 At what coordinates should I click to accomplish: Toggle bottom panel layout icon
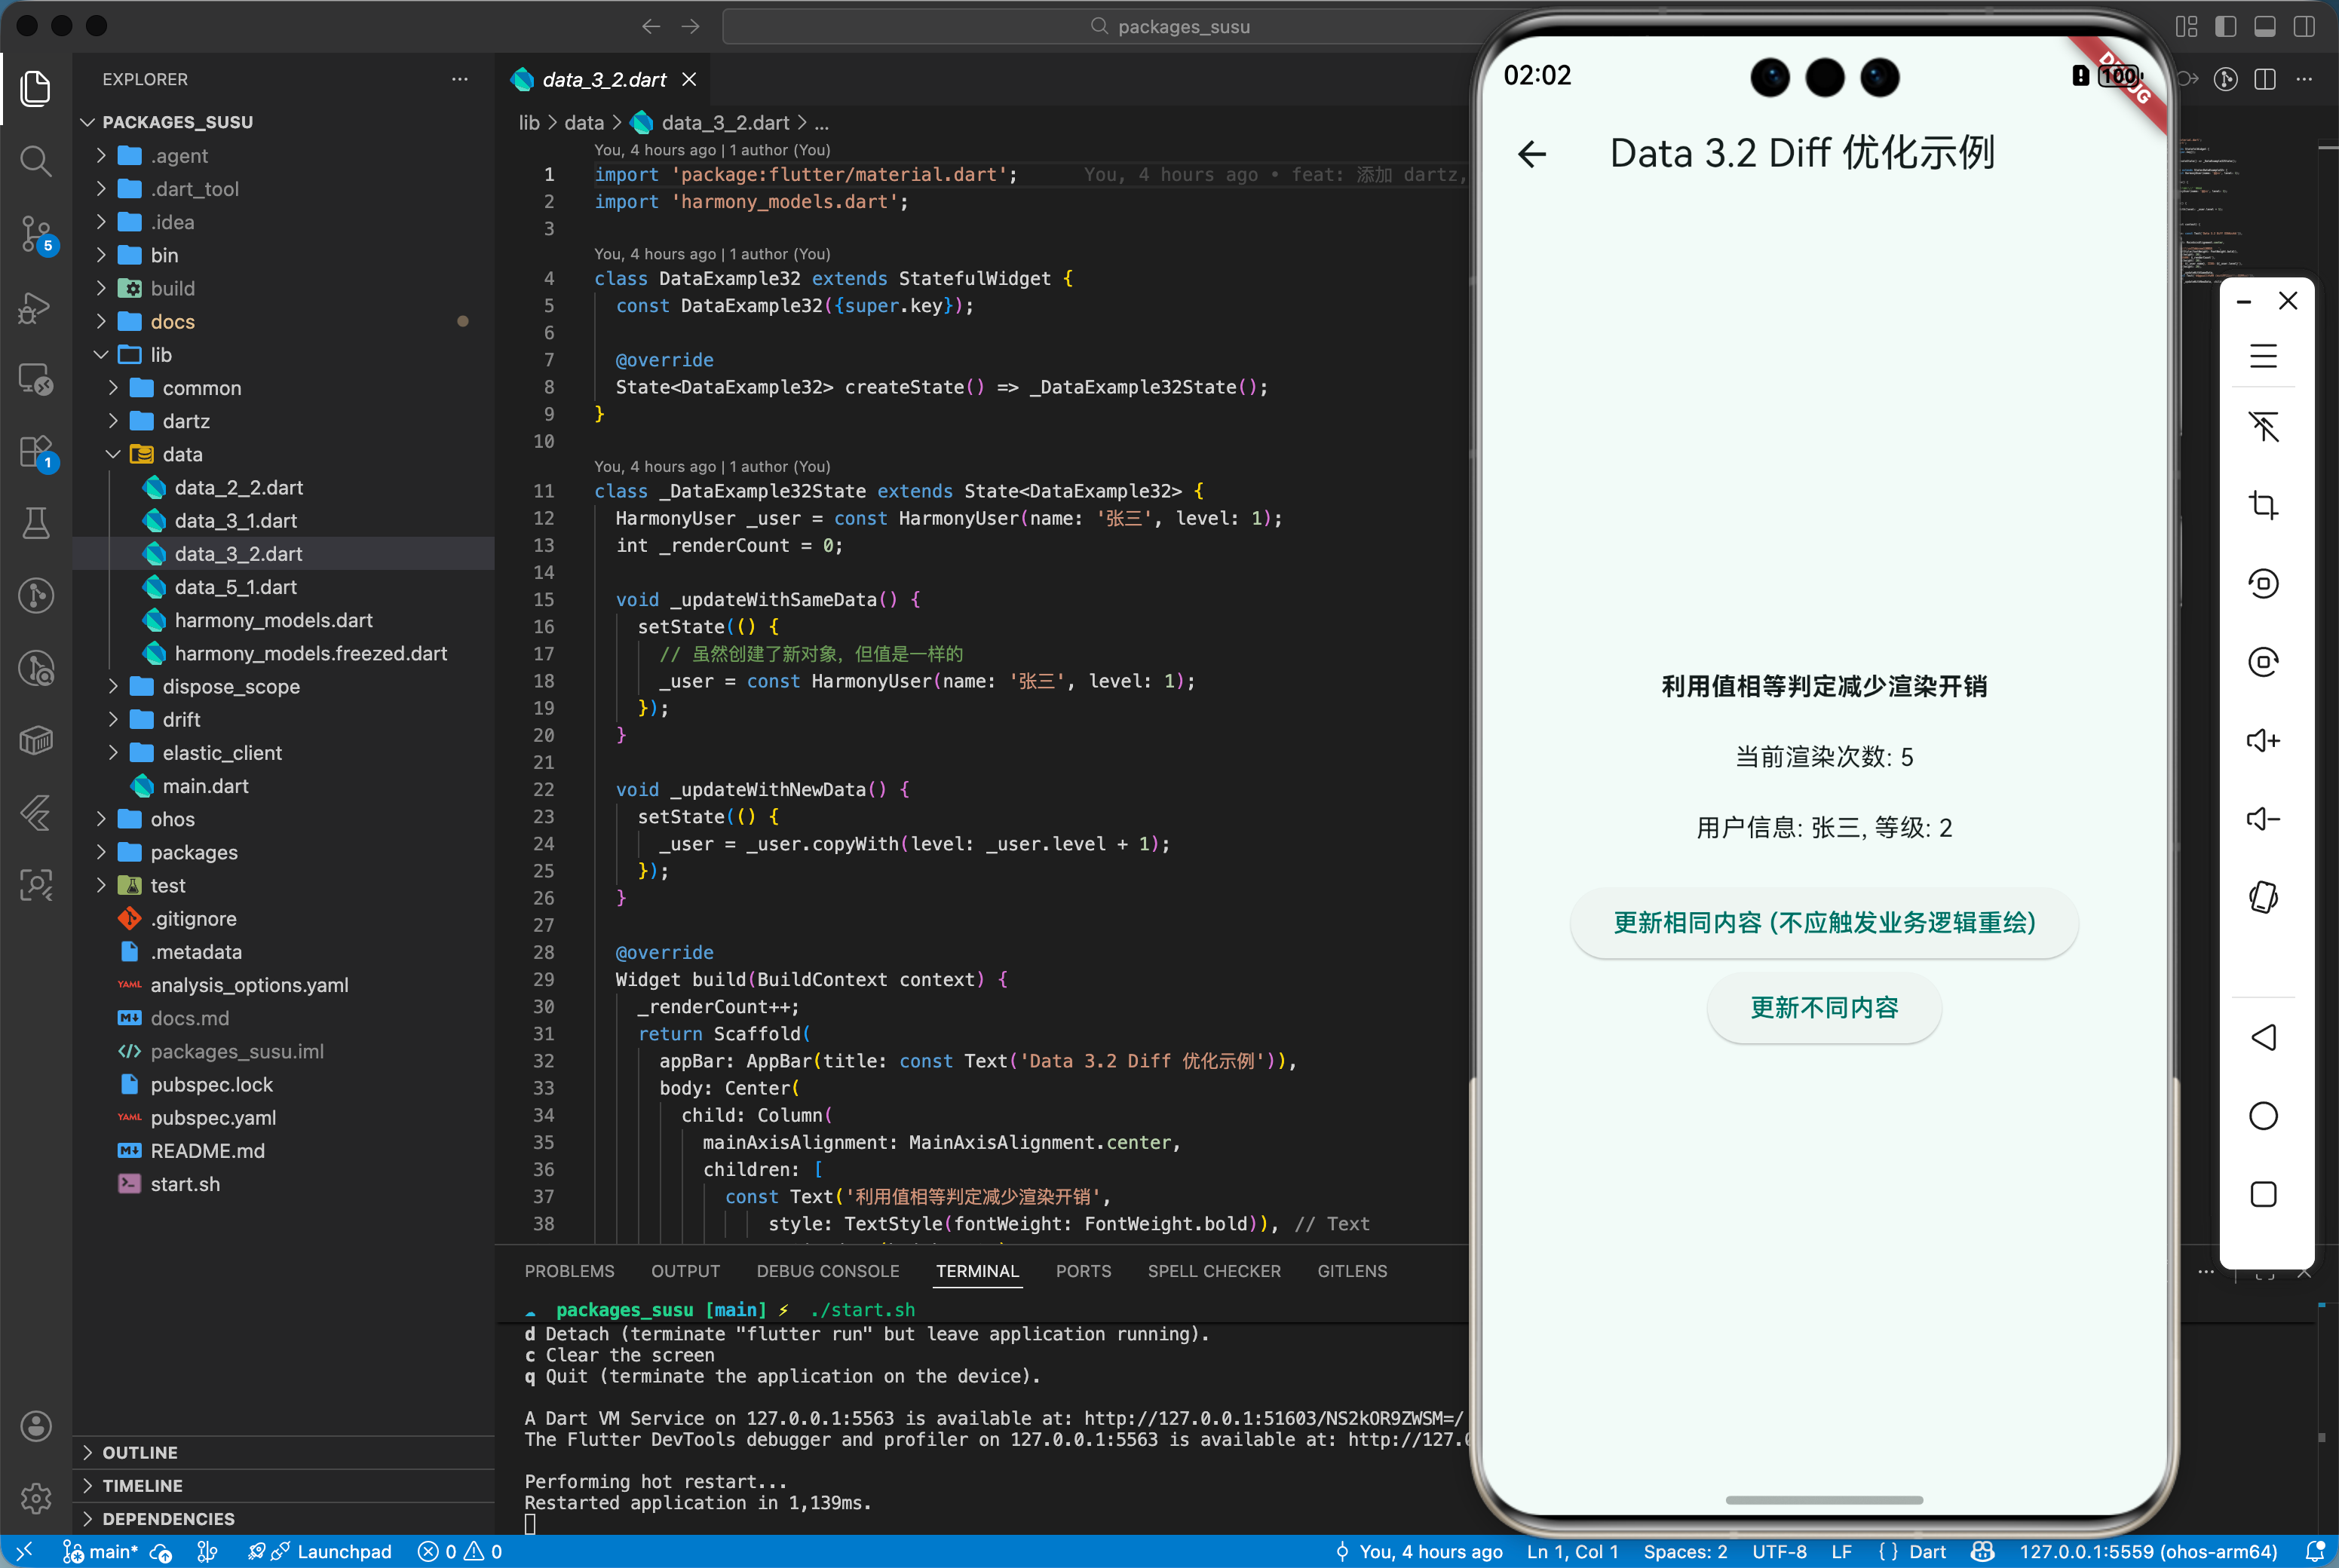[x=2265, y=27]
